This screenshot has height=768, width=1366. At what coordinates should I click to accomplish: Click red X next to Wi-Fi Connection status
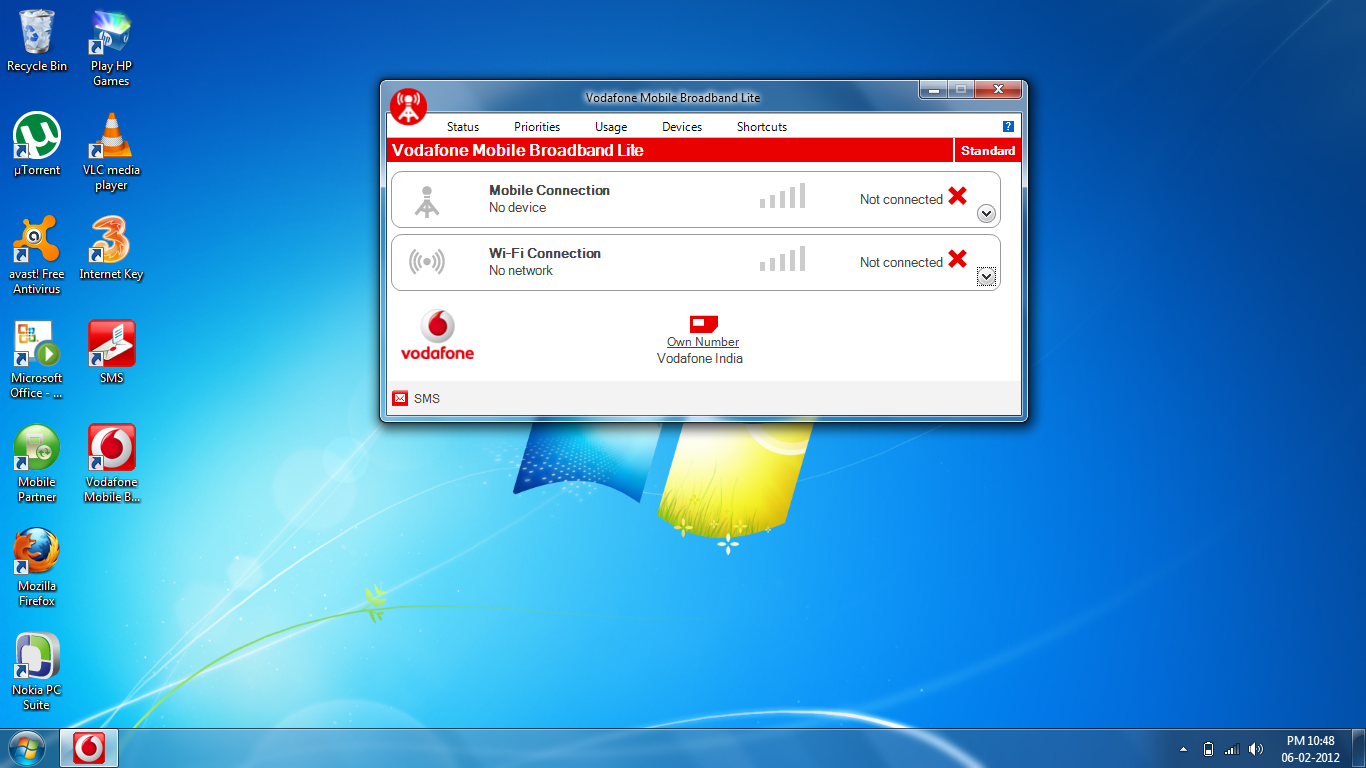[957, 259]
